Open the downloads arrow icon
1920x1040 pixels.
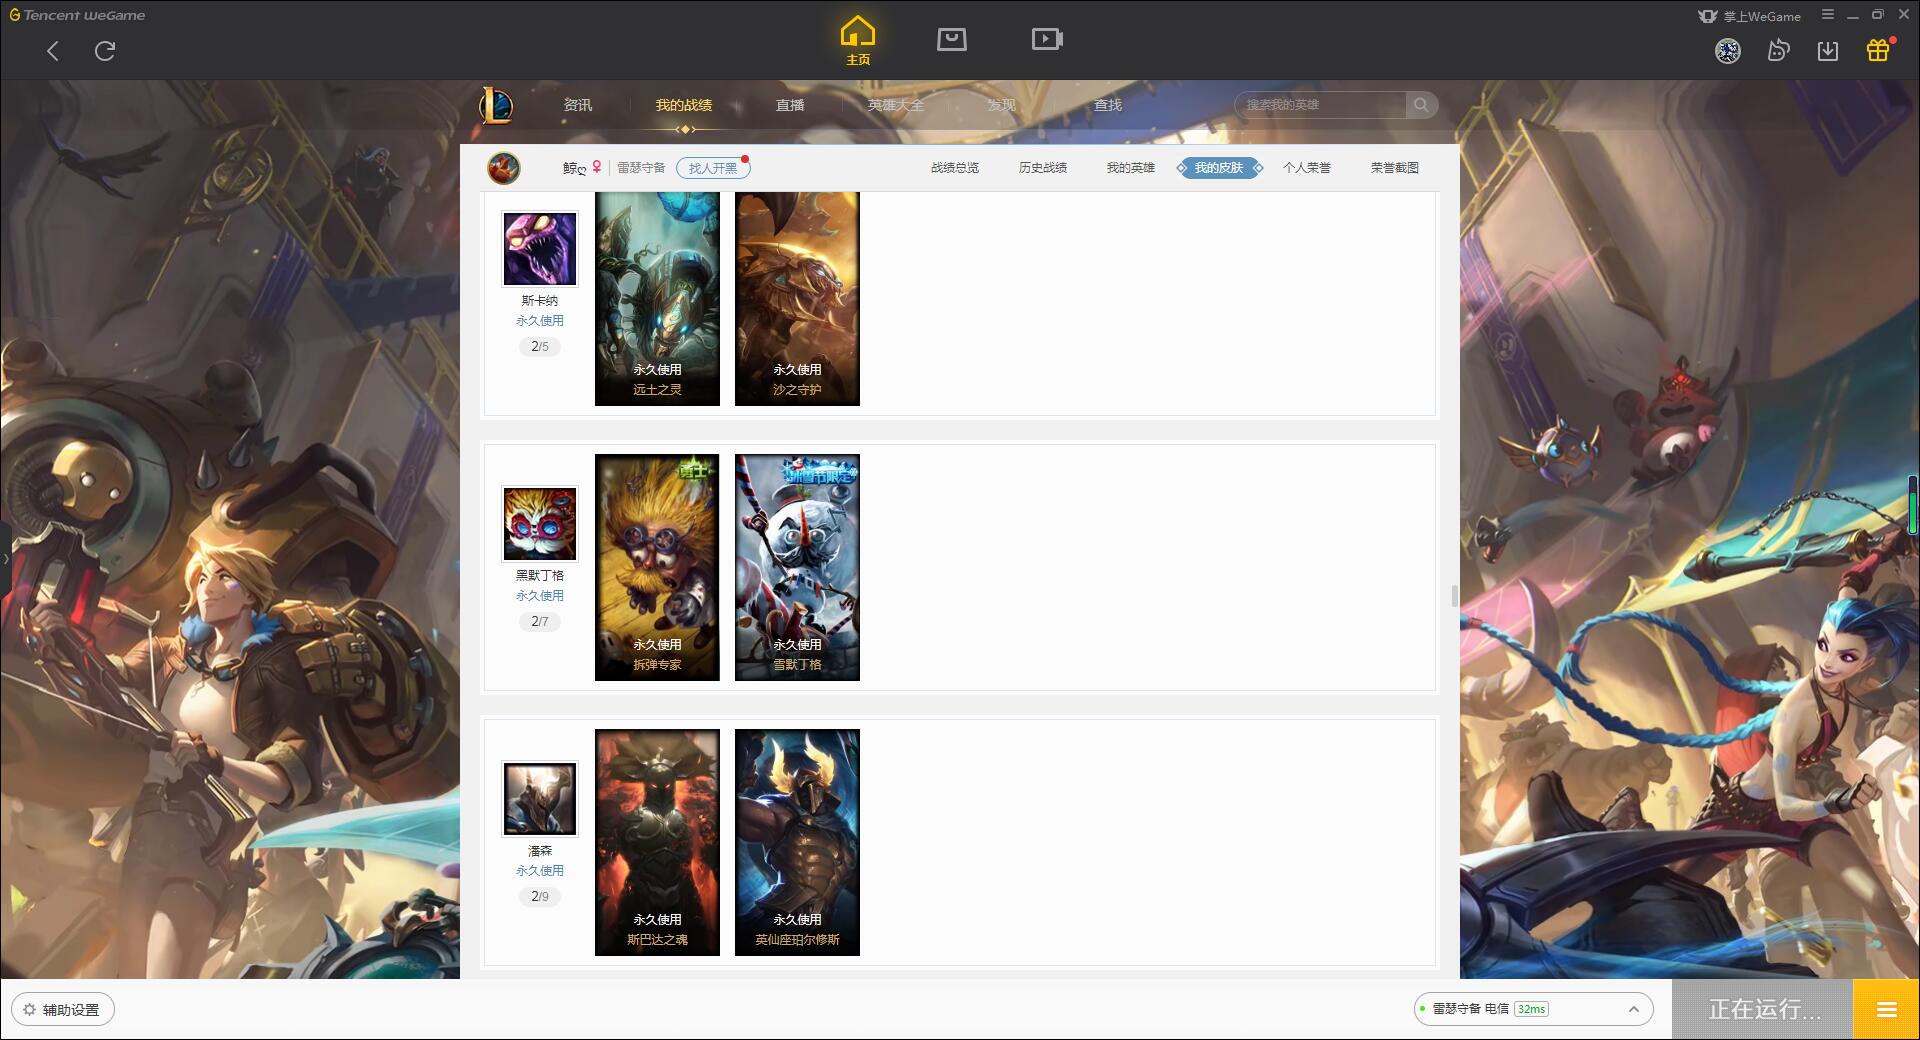coord(1828,51)
